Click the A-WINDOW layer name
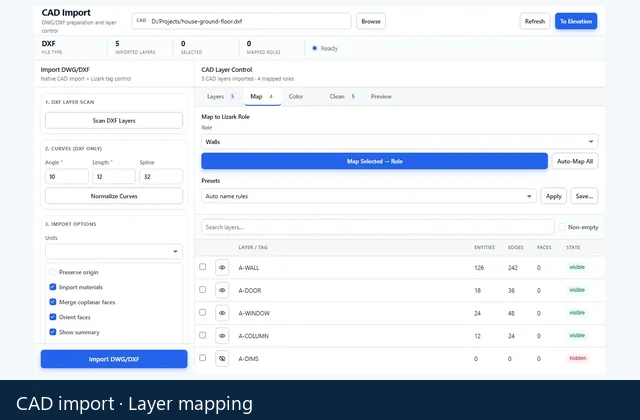Viewport: 640px width, 420px height. (x=254, y=313)
